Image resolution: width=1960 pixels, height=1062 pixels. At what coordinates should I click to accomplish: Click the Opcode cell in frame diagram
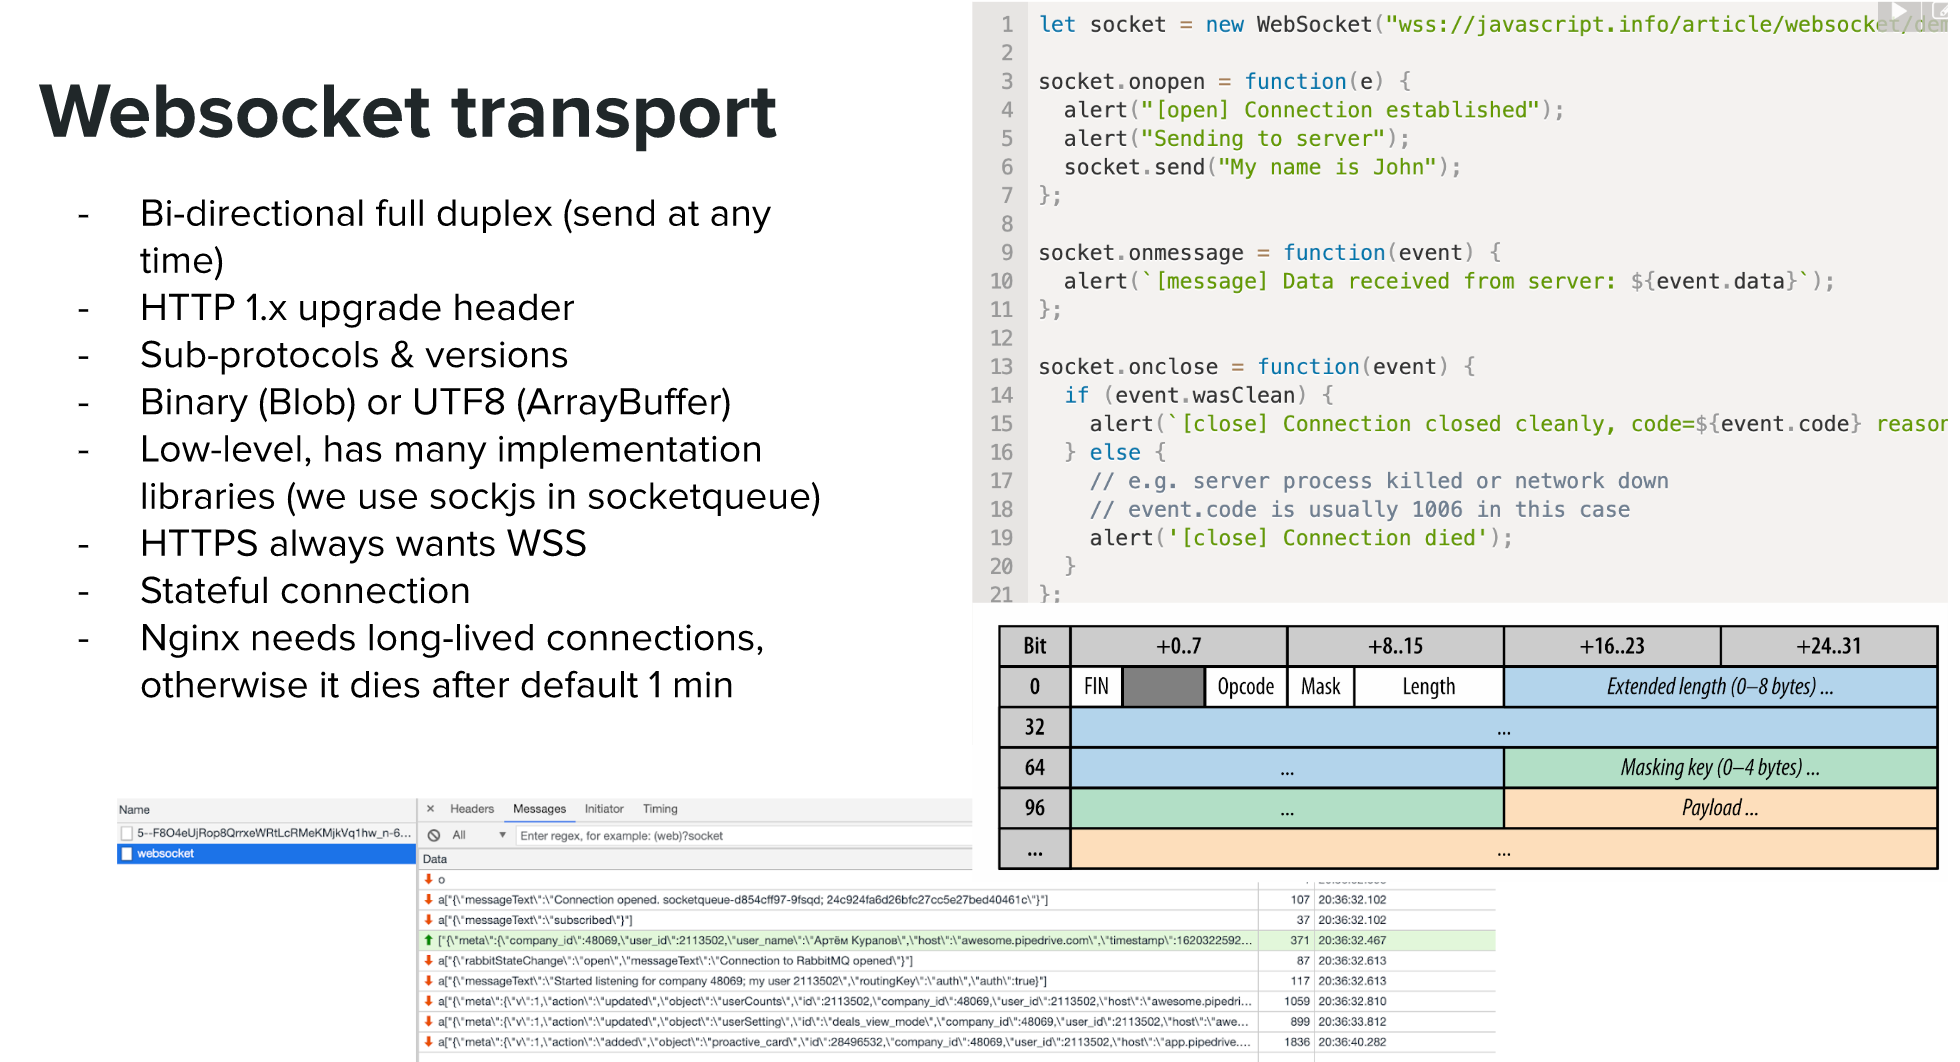1246,687
